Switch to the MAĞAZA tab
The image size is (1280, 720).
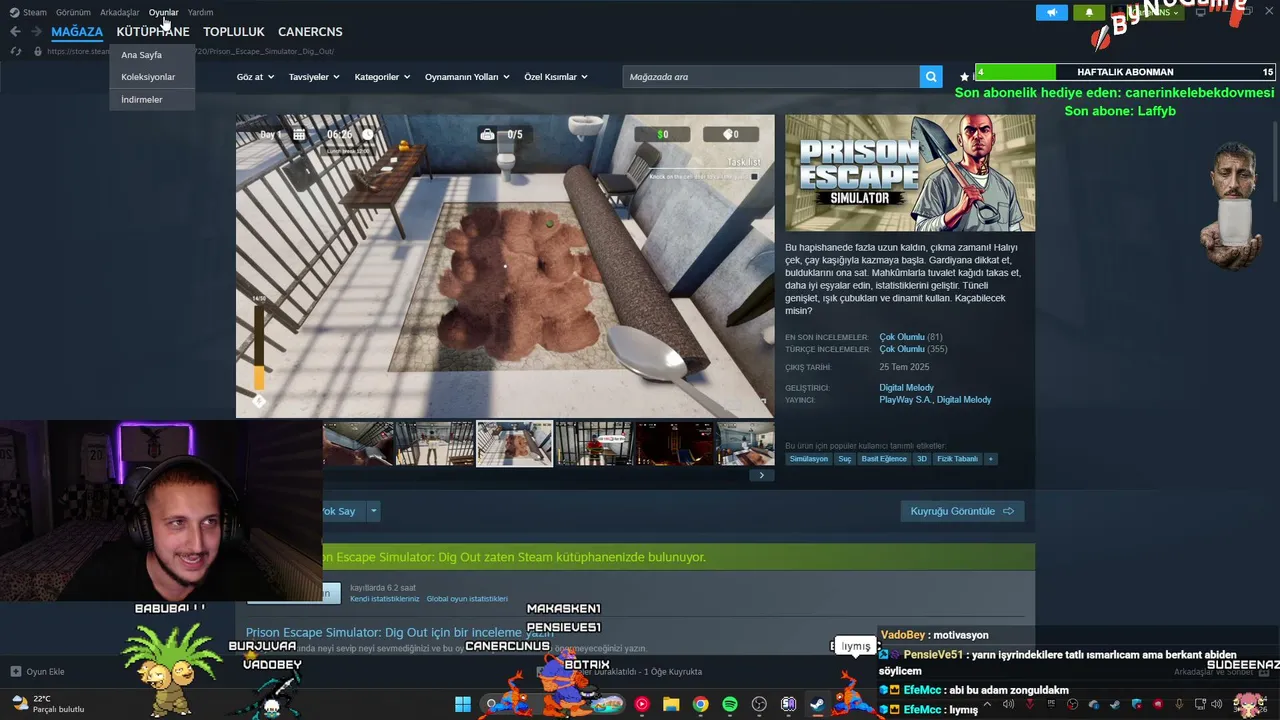[x=77, y=31]
